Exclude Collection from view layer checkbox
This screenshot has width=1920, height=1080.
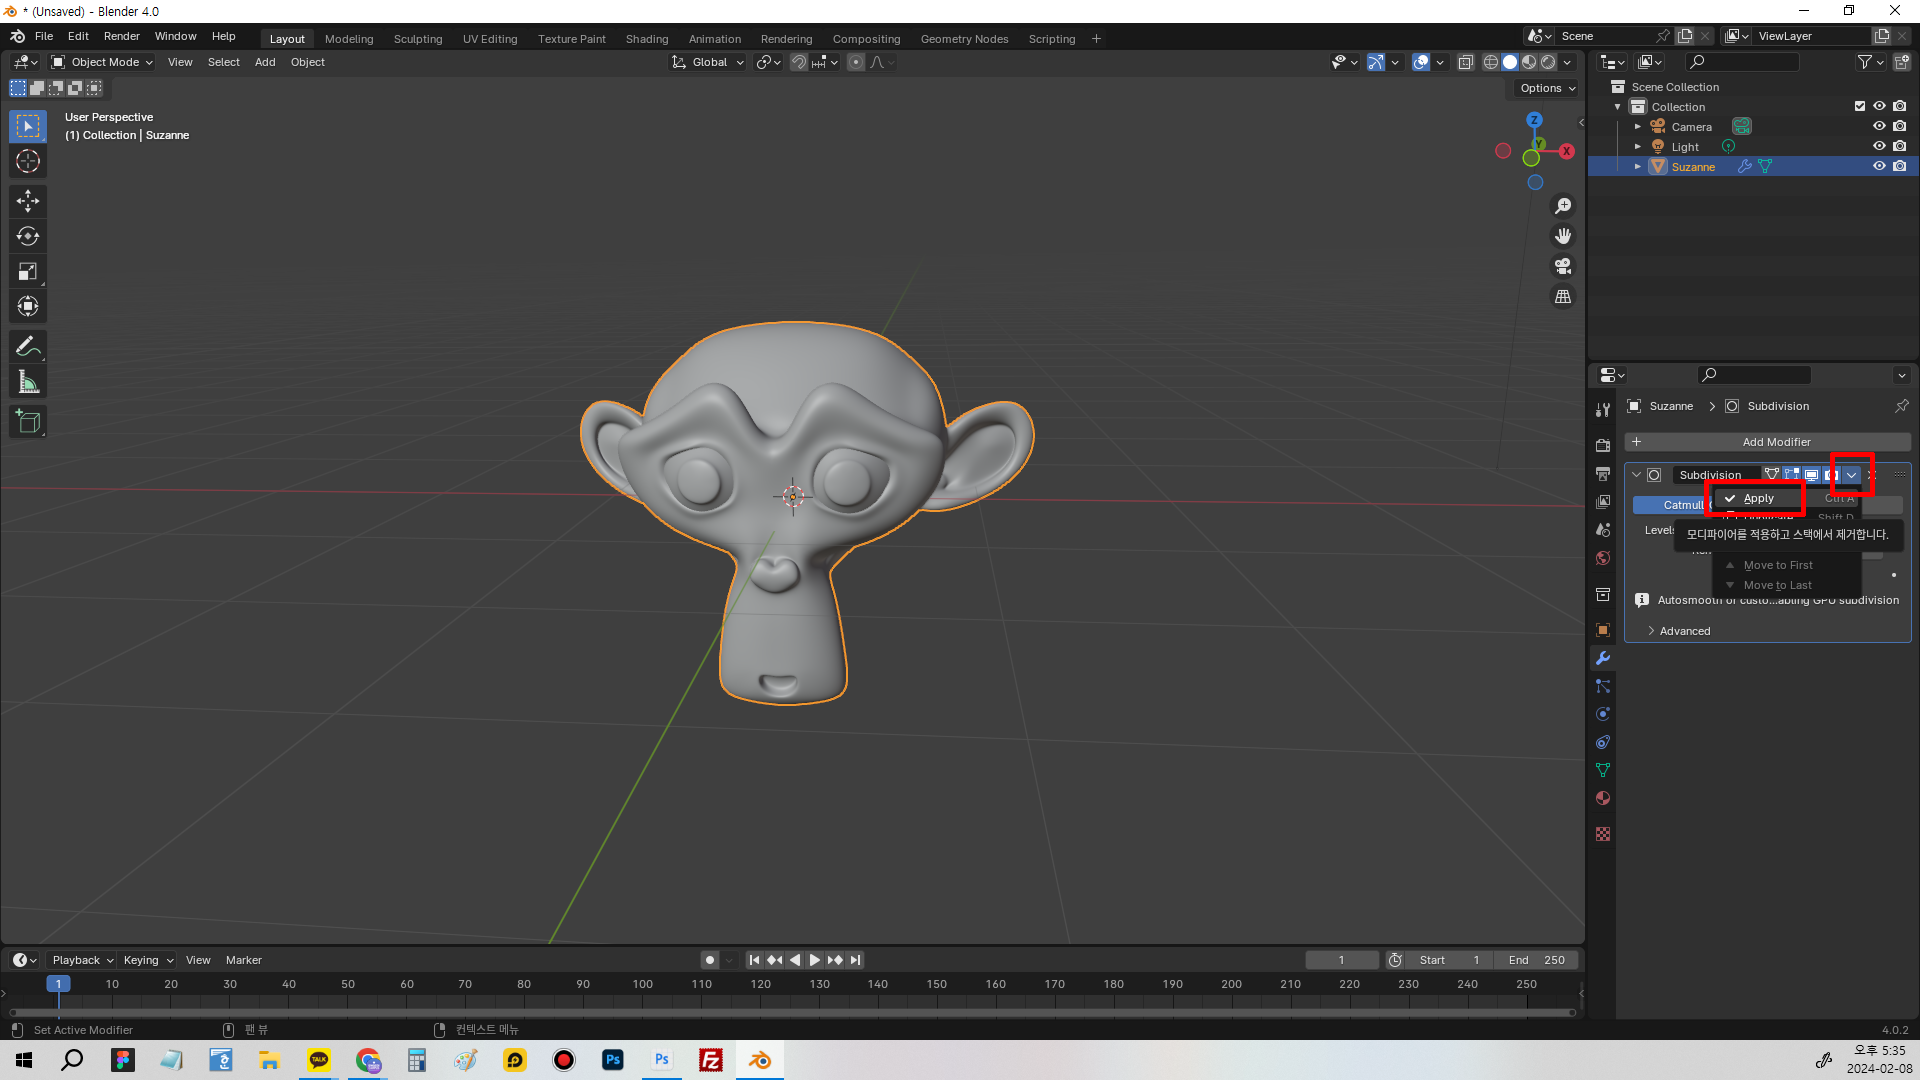click(1860, 106)
